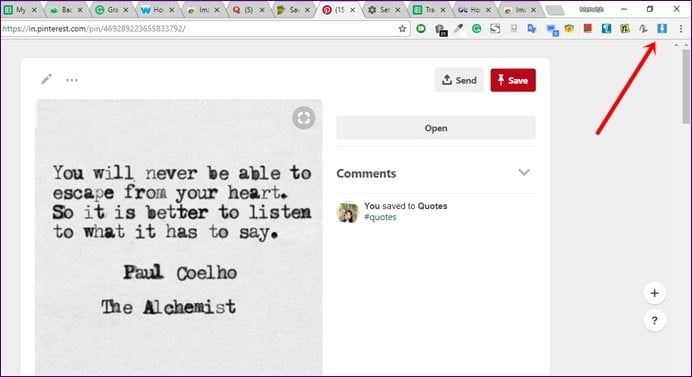Switch to the 'Set' settings browser tab

coord(384,9)
